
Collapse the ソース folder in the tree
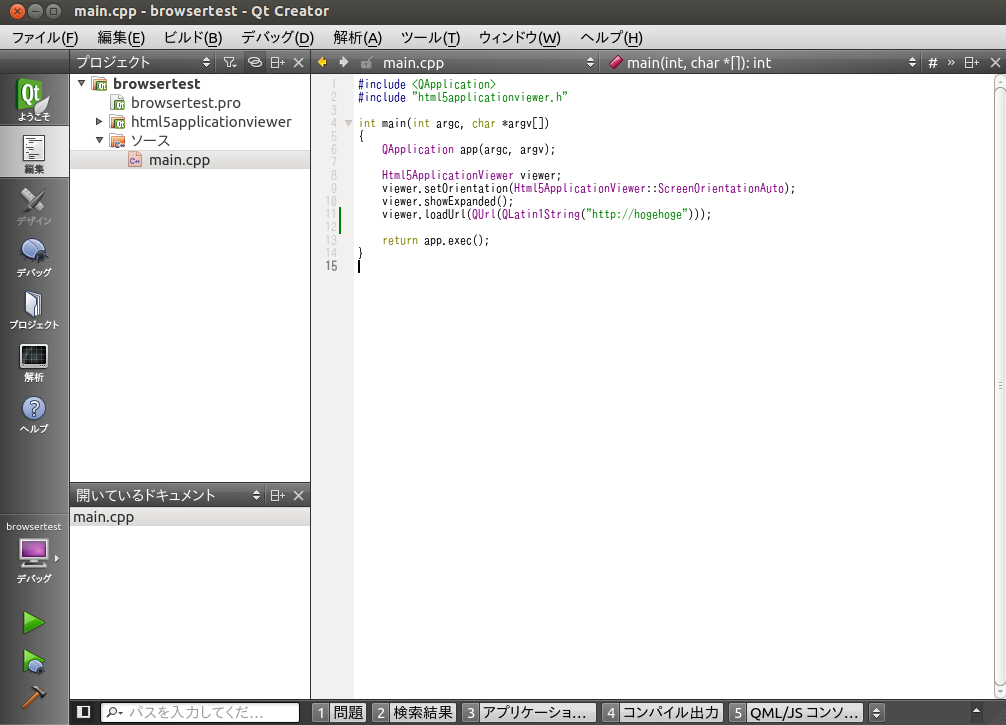coord(100,140)
